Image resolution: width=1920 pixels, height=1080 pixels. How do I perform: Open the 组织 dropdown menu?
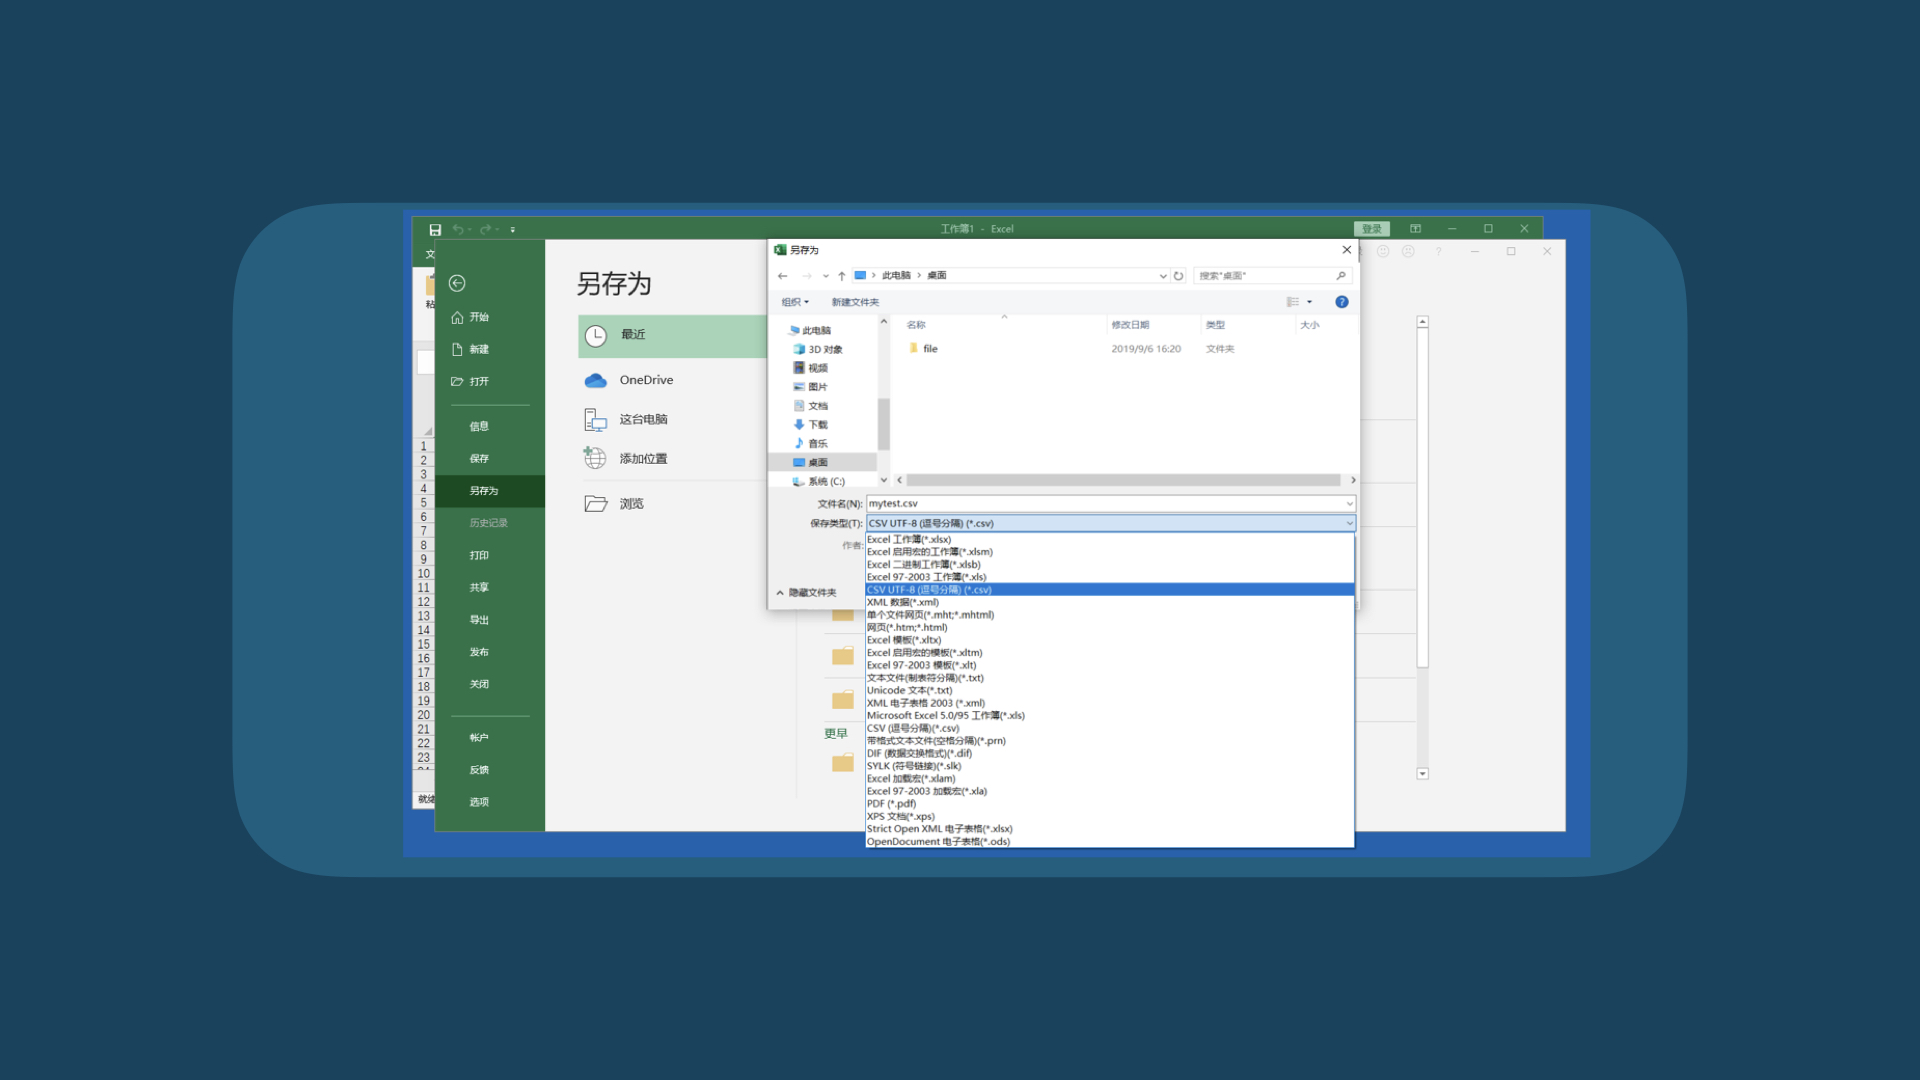795,302
